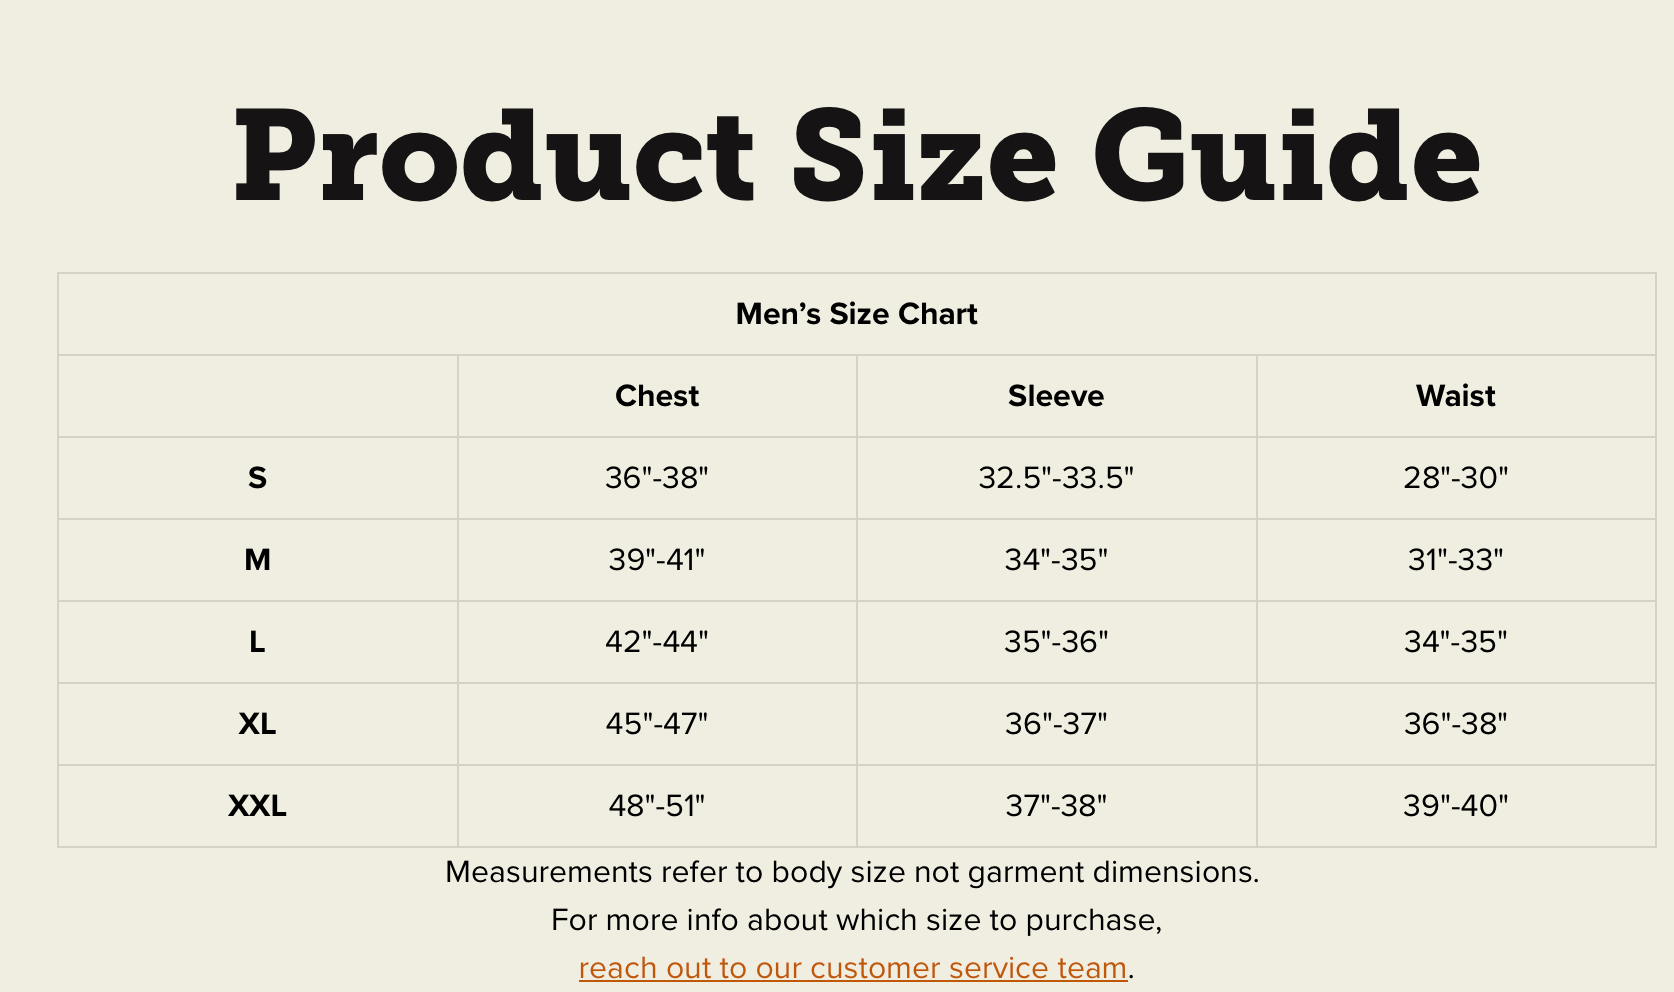This screenshot has width=1674, height=992.
Task: Click the customer service team link
Action: pos(852,968)
